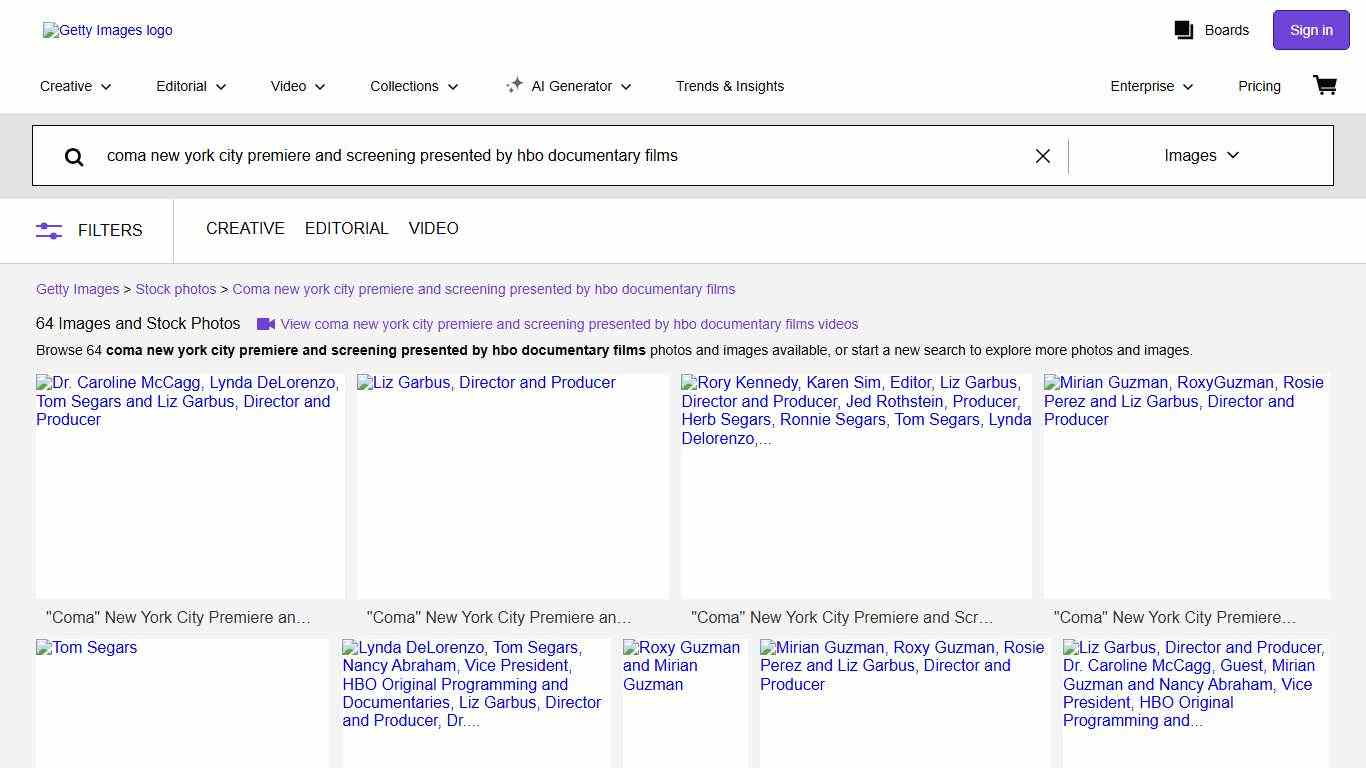Open the Images search type dropdown
Screen dimensions: 1366x768
coord(1201,156)
